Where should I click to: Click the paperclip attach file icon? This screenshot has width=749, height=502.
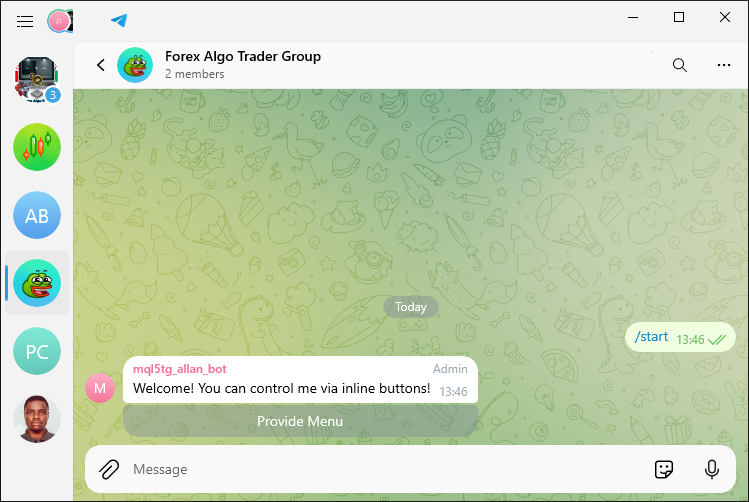point(109,469)
